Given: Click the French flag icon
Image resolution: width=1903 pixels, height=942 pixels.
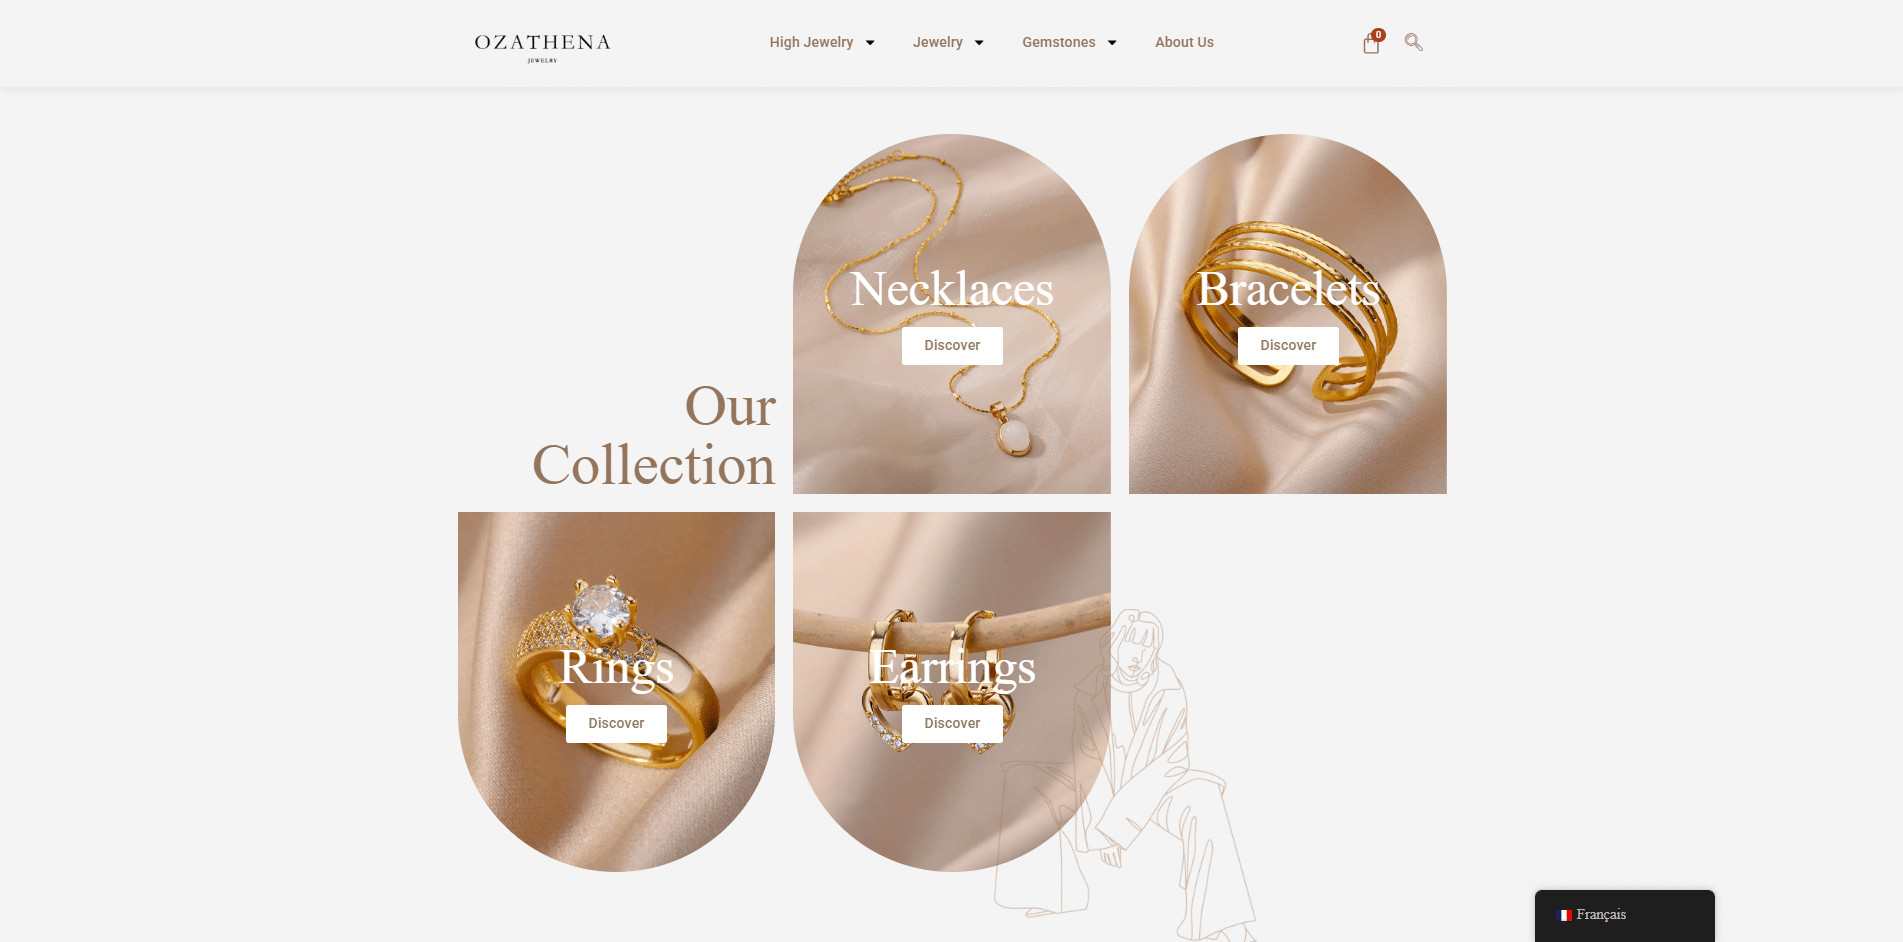Looking at the screenshot, I should [x=1565, y=915].
